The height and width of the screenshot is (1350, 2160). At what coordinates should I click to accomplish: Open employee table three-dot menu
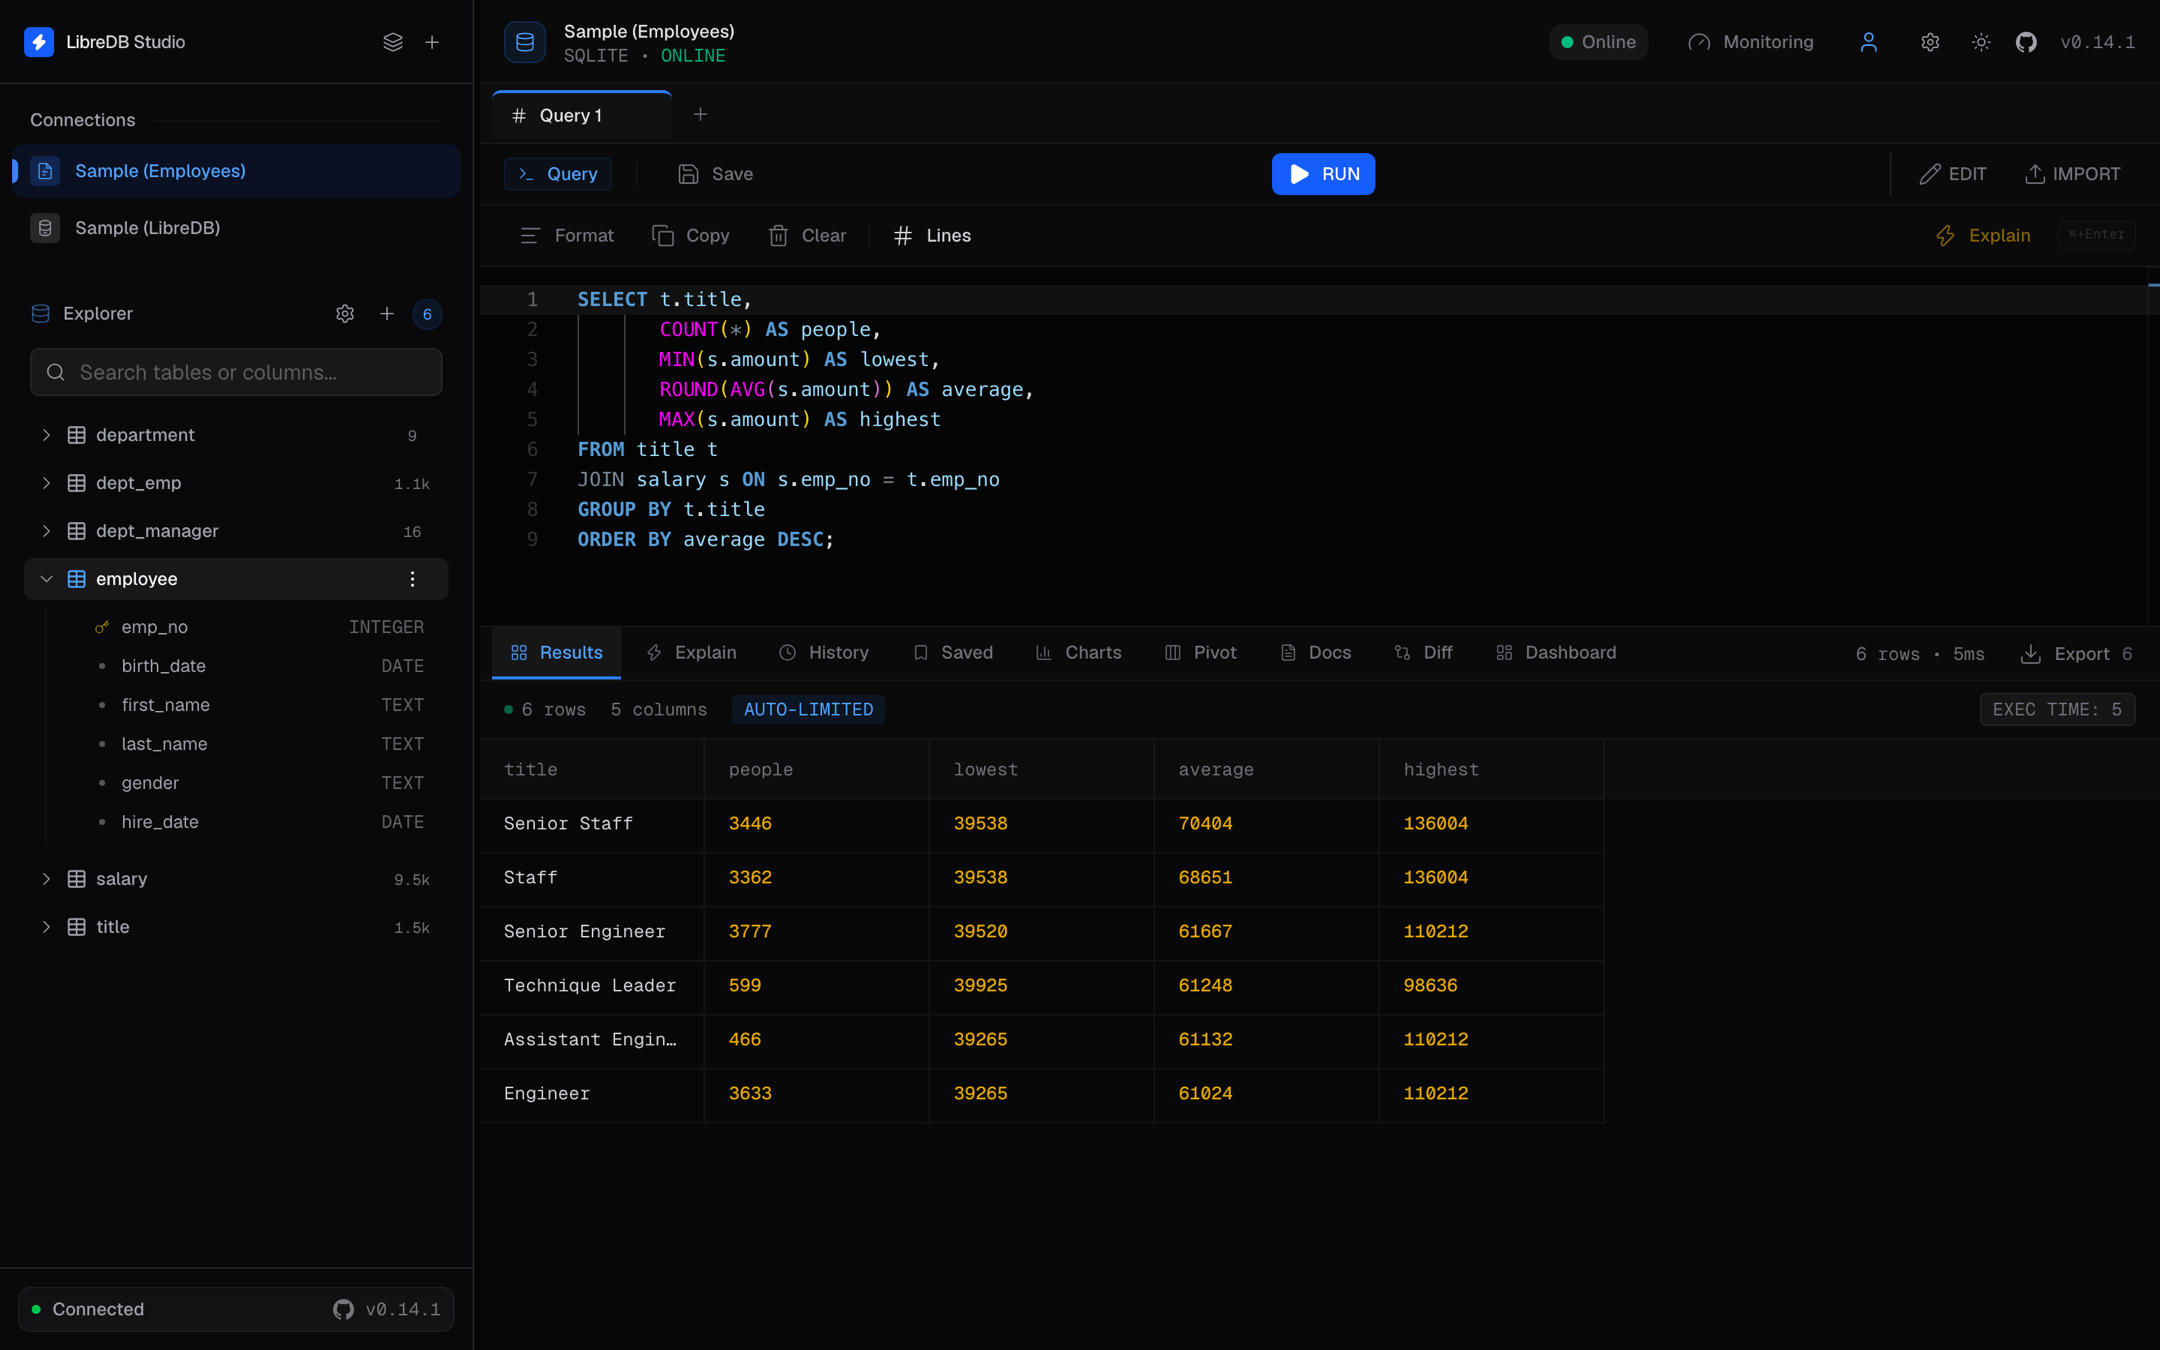(412, 579)
